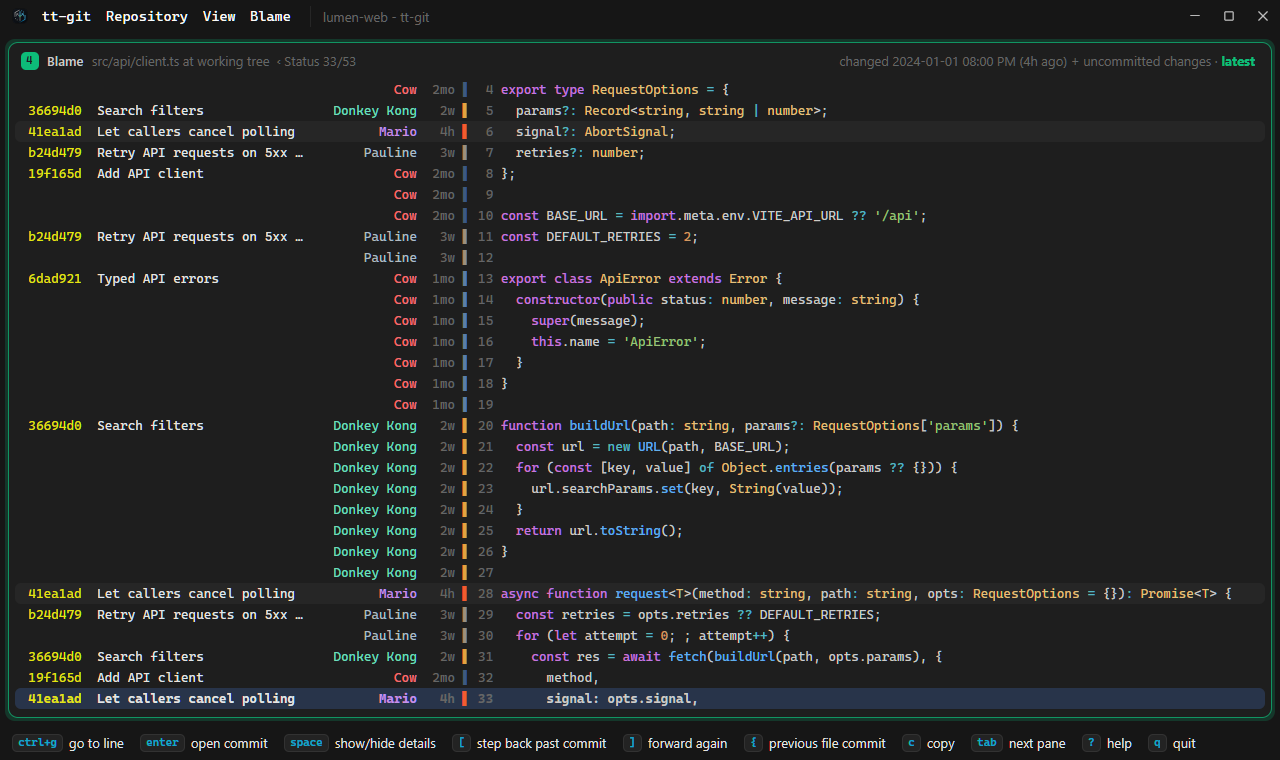Switch panes via 'next pane' hint
Image resolution: width=1280 pixels, height=760 pixels.
[1018, 743]
